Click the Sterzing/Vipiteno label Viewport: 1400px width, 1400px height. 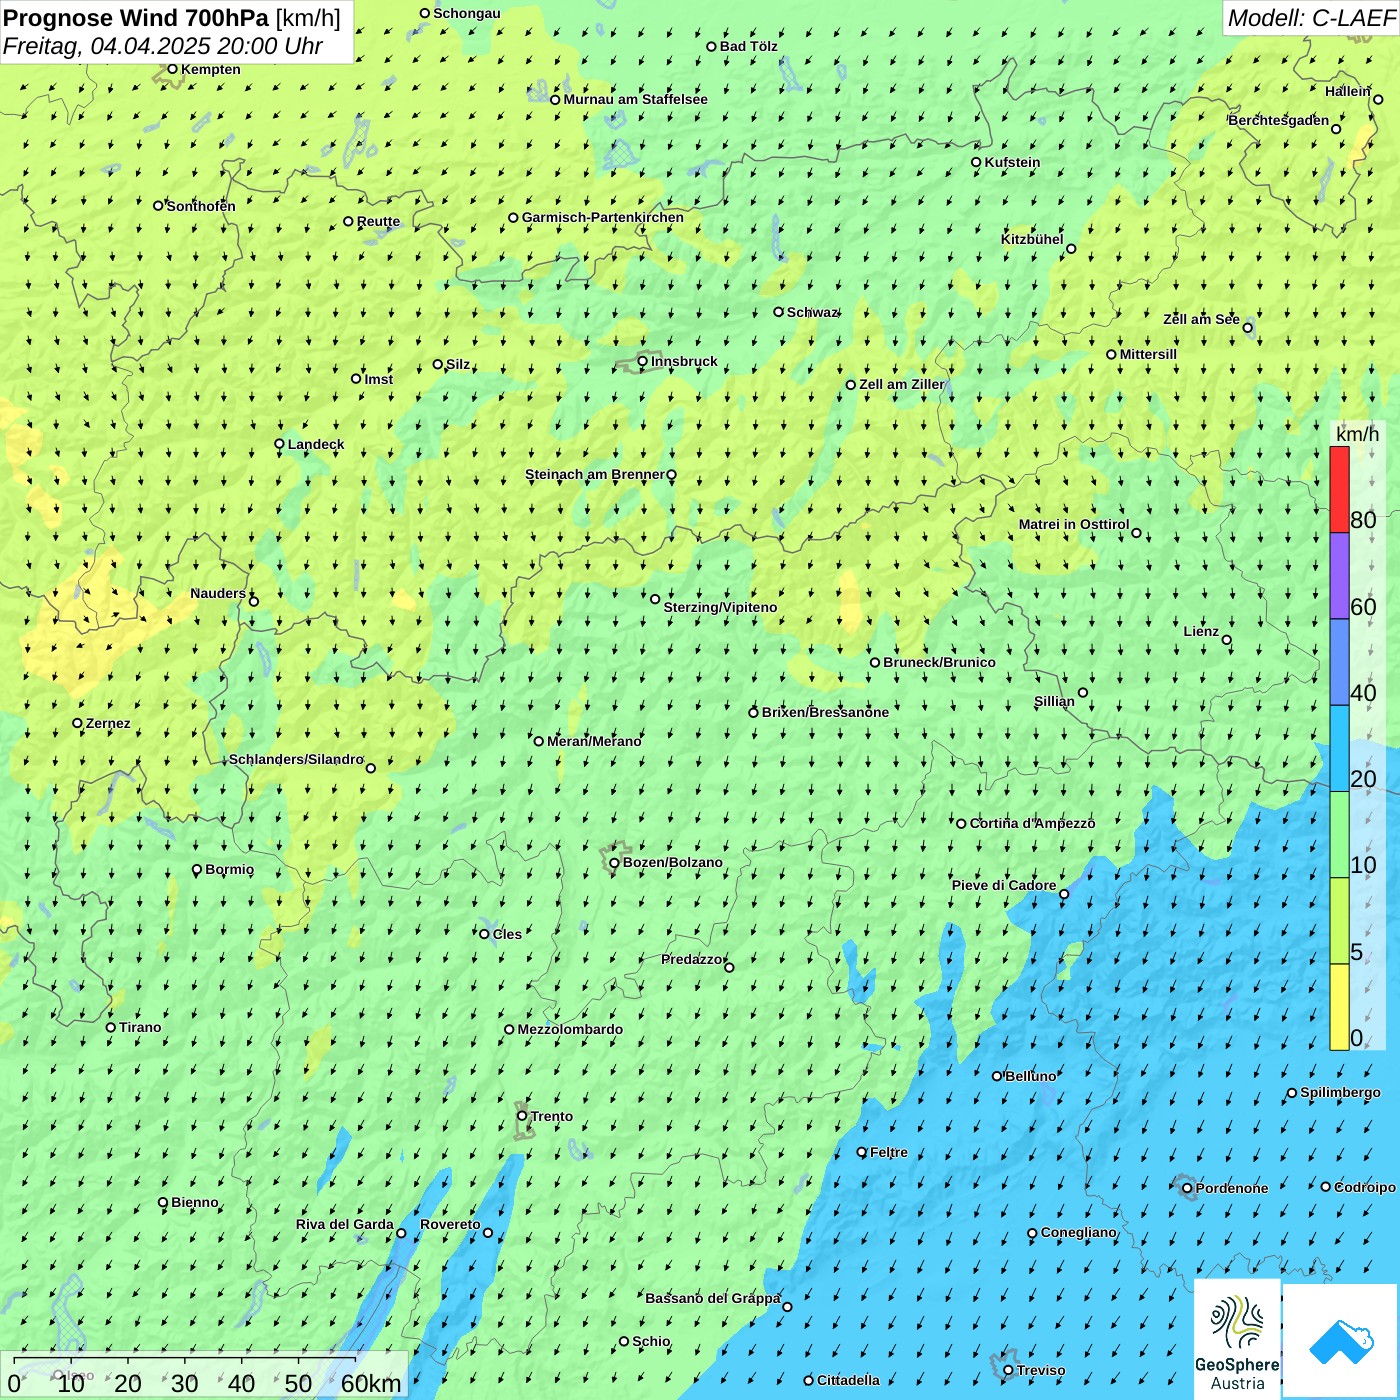[720, 607]
